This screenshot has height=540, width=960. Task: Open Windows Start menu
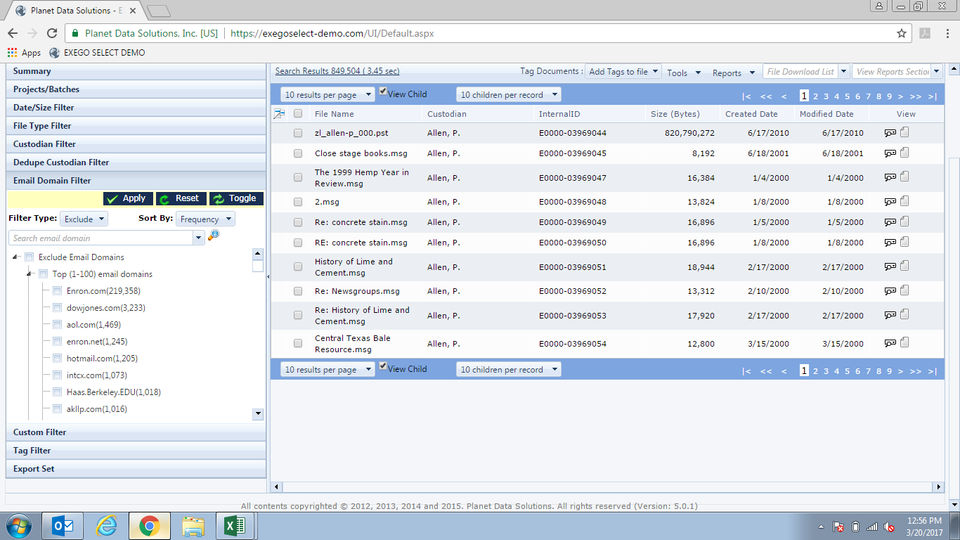click(x=18, y=526)
